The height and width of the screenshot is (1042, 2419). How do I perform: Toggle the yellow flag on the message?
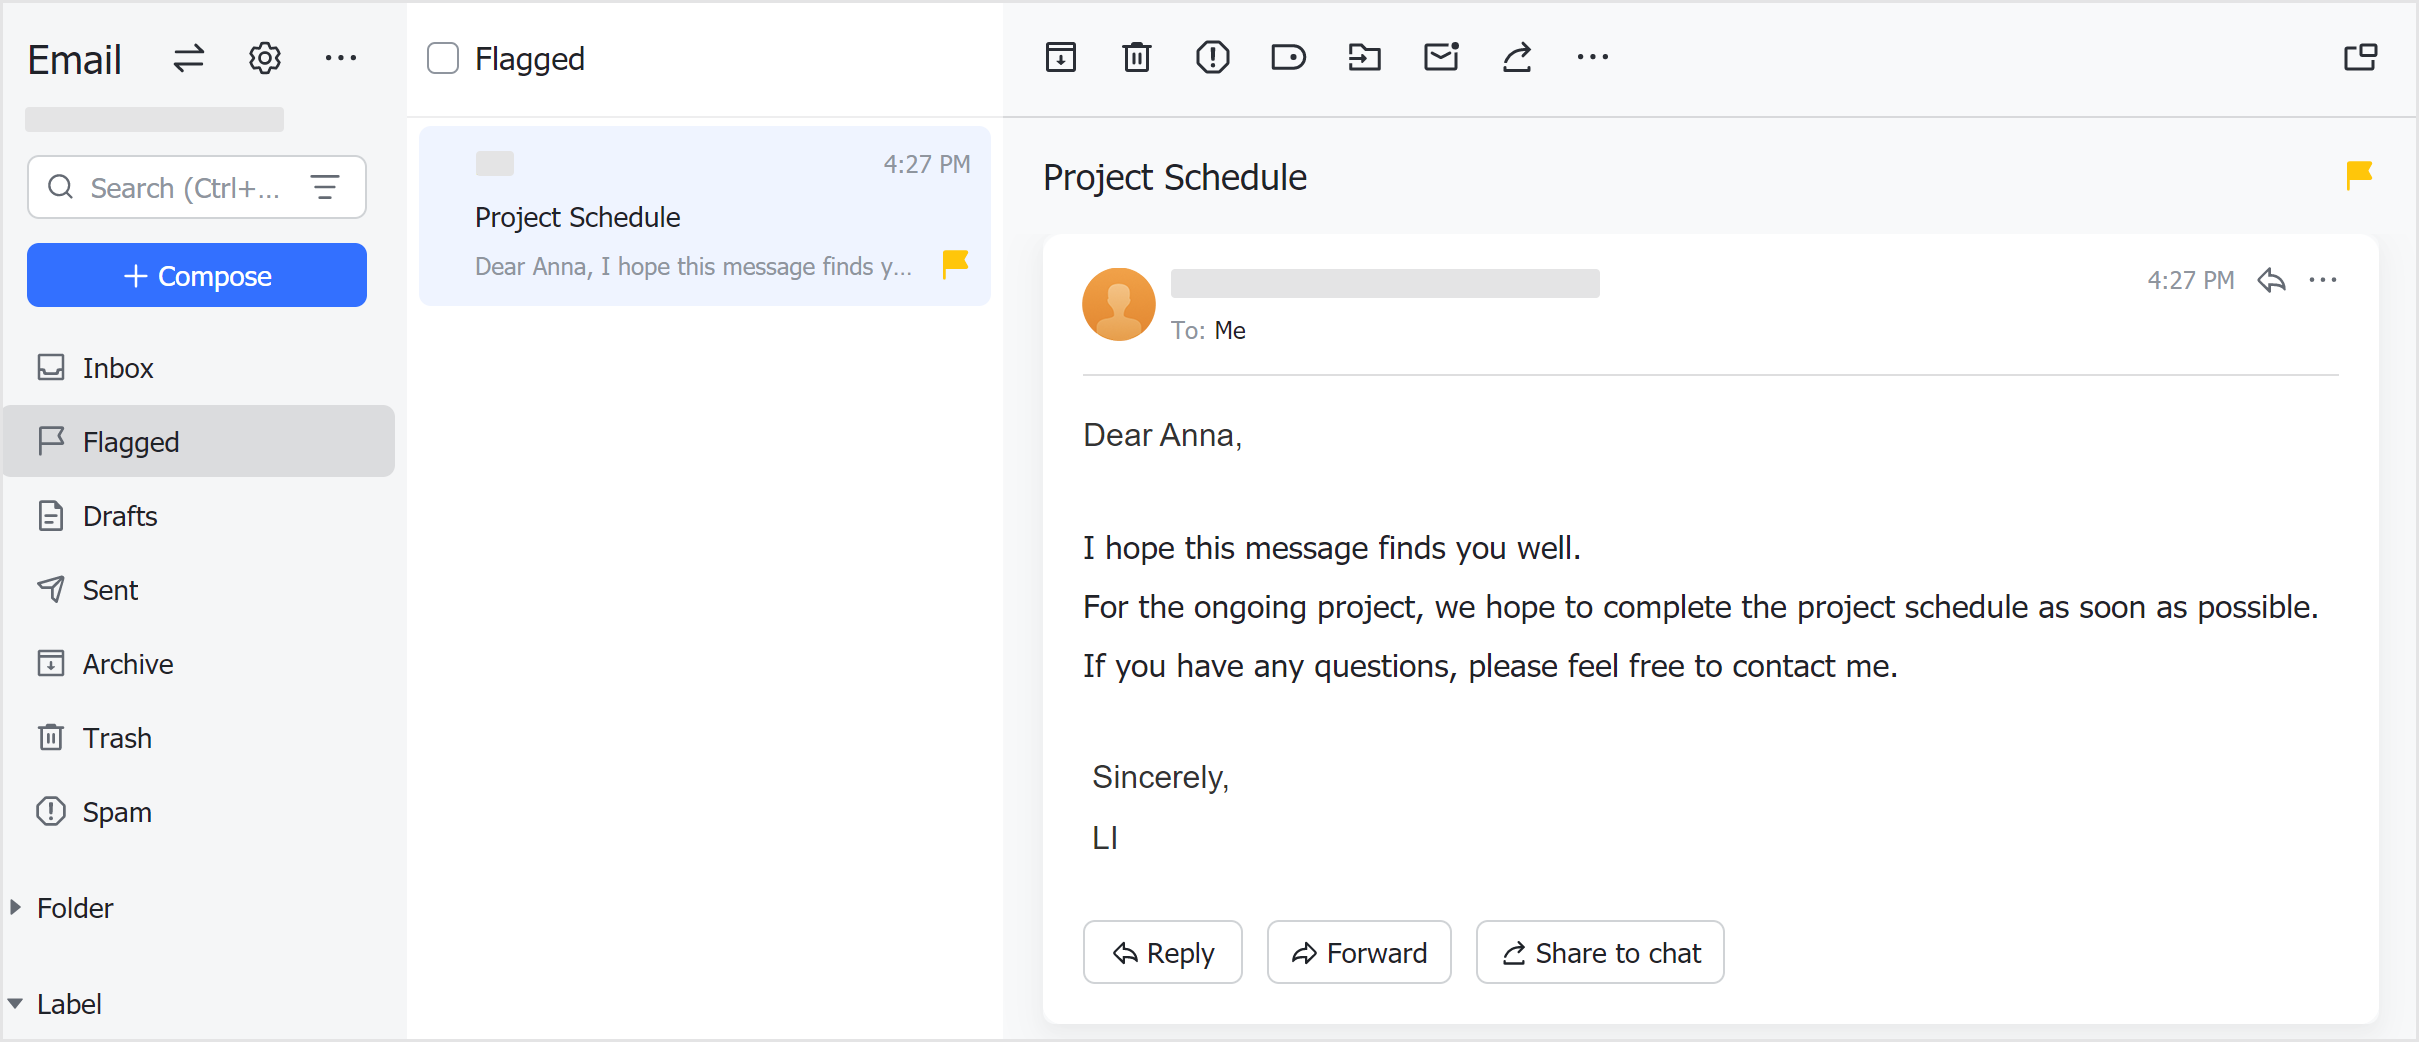coord(2357,174)
